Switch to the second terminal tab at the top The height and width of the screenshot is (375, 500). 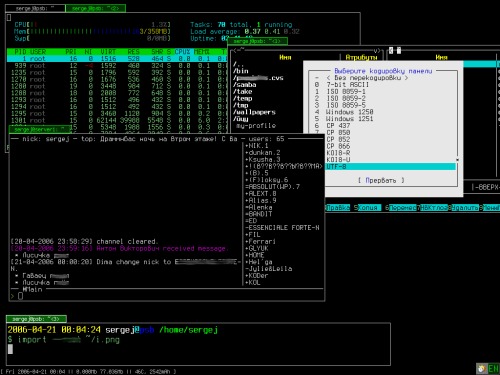(95, 8)
